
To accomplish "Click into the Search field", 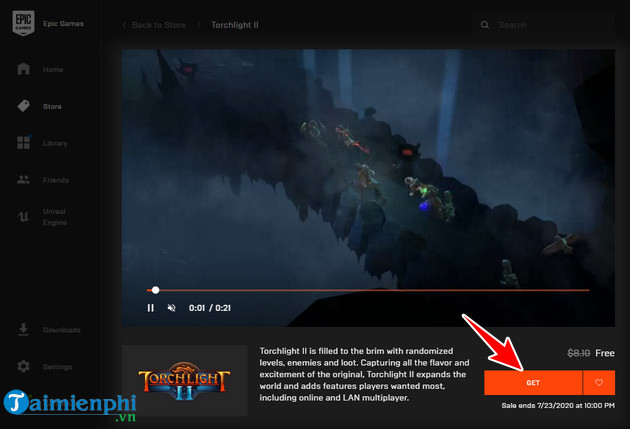I will point(543,25).
